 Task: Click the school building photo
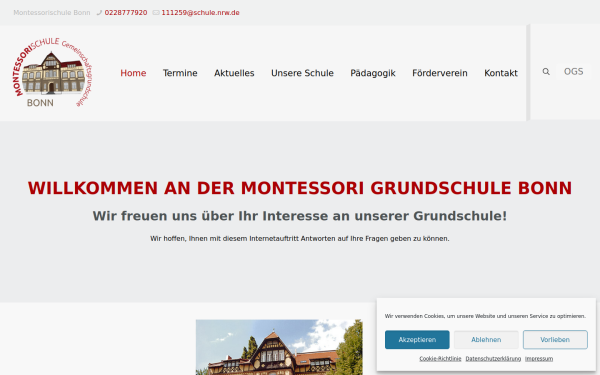coord(279,347)
